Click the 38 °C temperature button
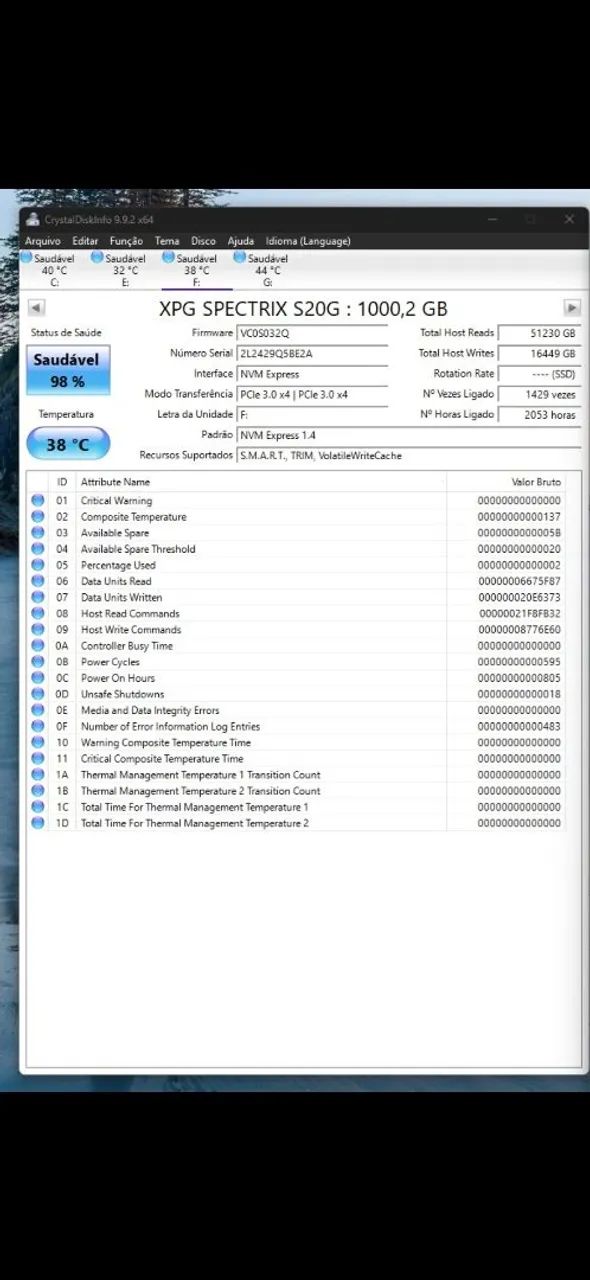 (x=68, y=444)
